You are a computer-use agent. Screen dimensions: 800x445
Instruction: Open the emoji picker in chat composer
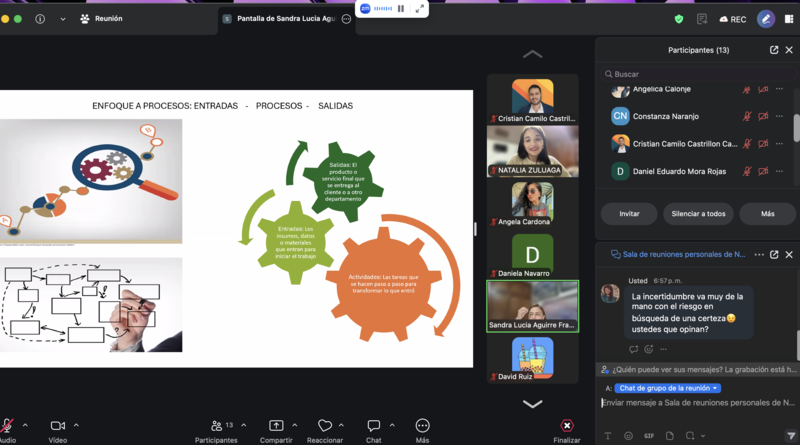click(x=628, y=436)
